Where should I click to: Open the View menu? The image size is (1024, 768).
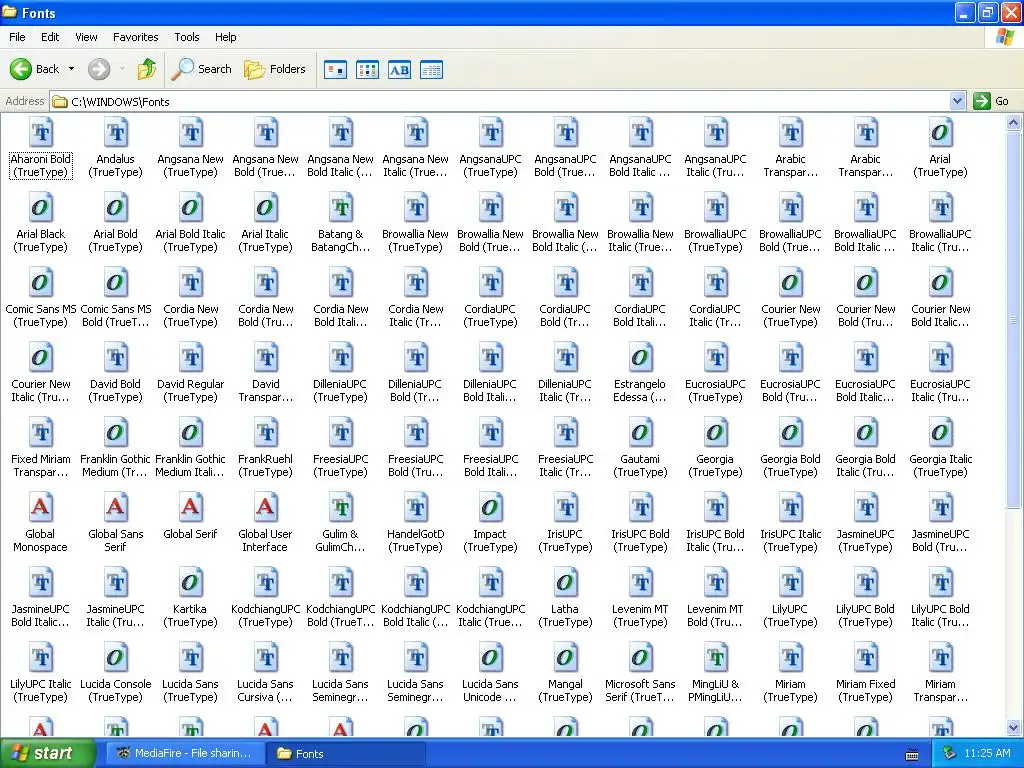click(x=86, y=37)
